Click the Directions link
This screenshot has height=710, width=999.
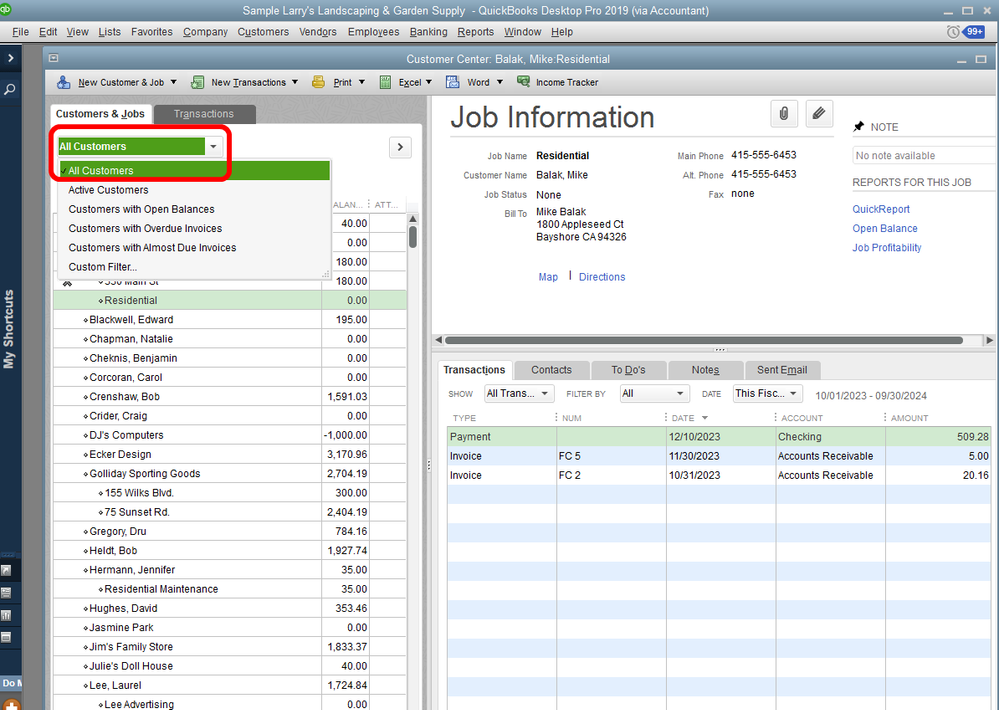602,277
